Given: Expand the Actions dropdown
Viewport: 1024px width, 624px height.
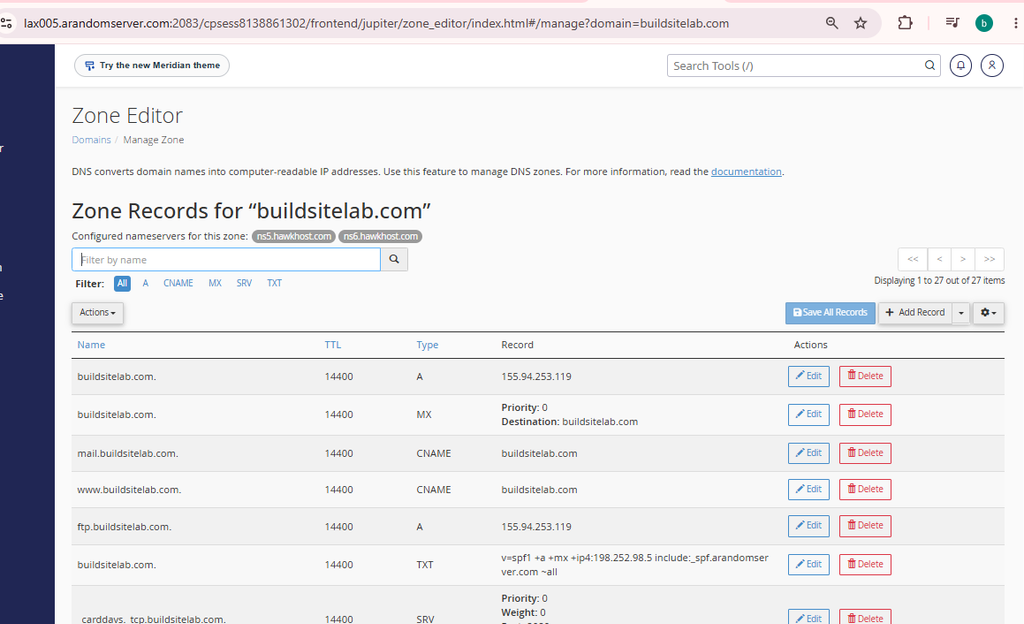Looking at the screenshot, I should [x=97, y=313].
